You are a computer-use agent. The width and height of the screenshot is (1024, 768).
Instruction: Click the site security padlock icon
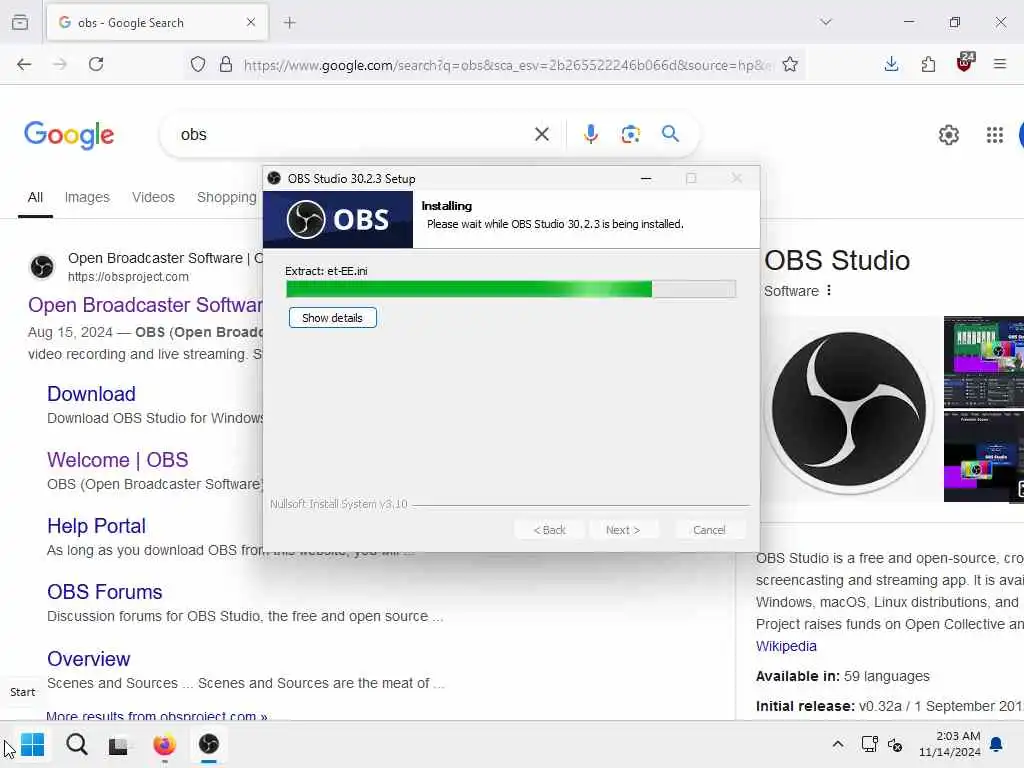coord(226,64)
